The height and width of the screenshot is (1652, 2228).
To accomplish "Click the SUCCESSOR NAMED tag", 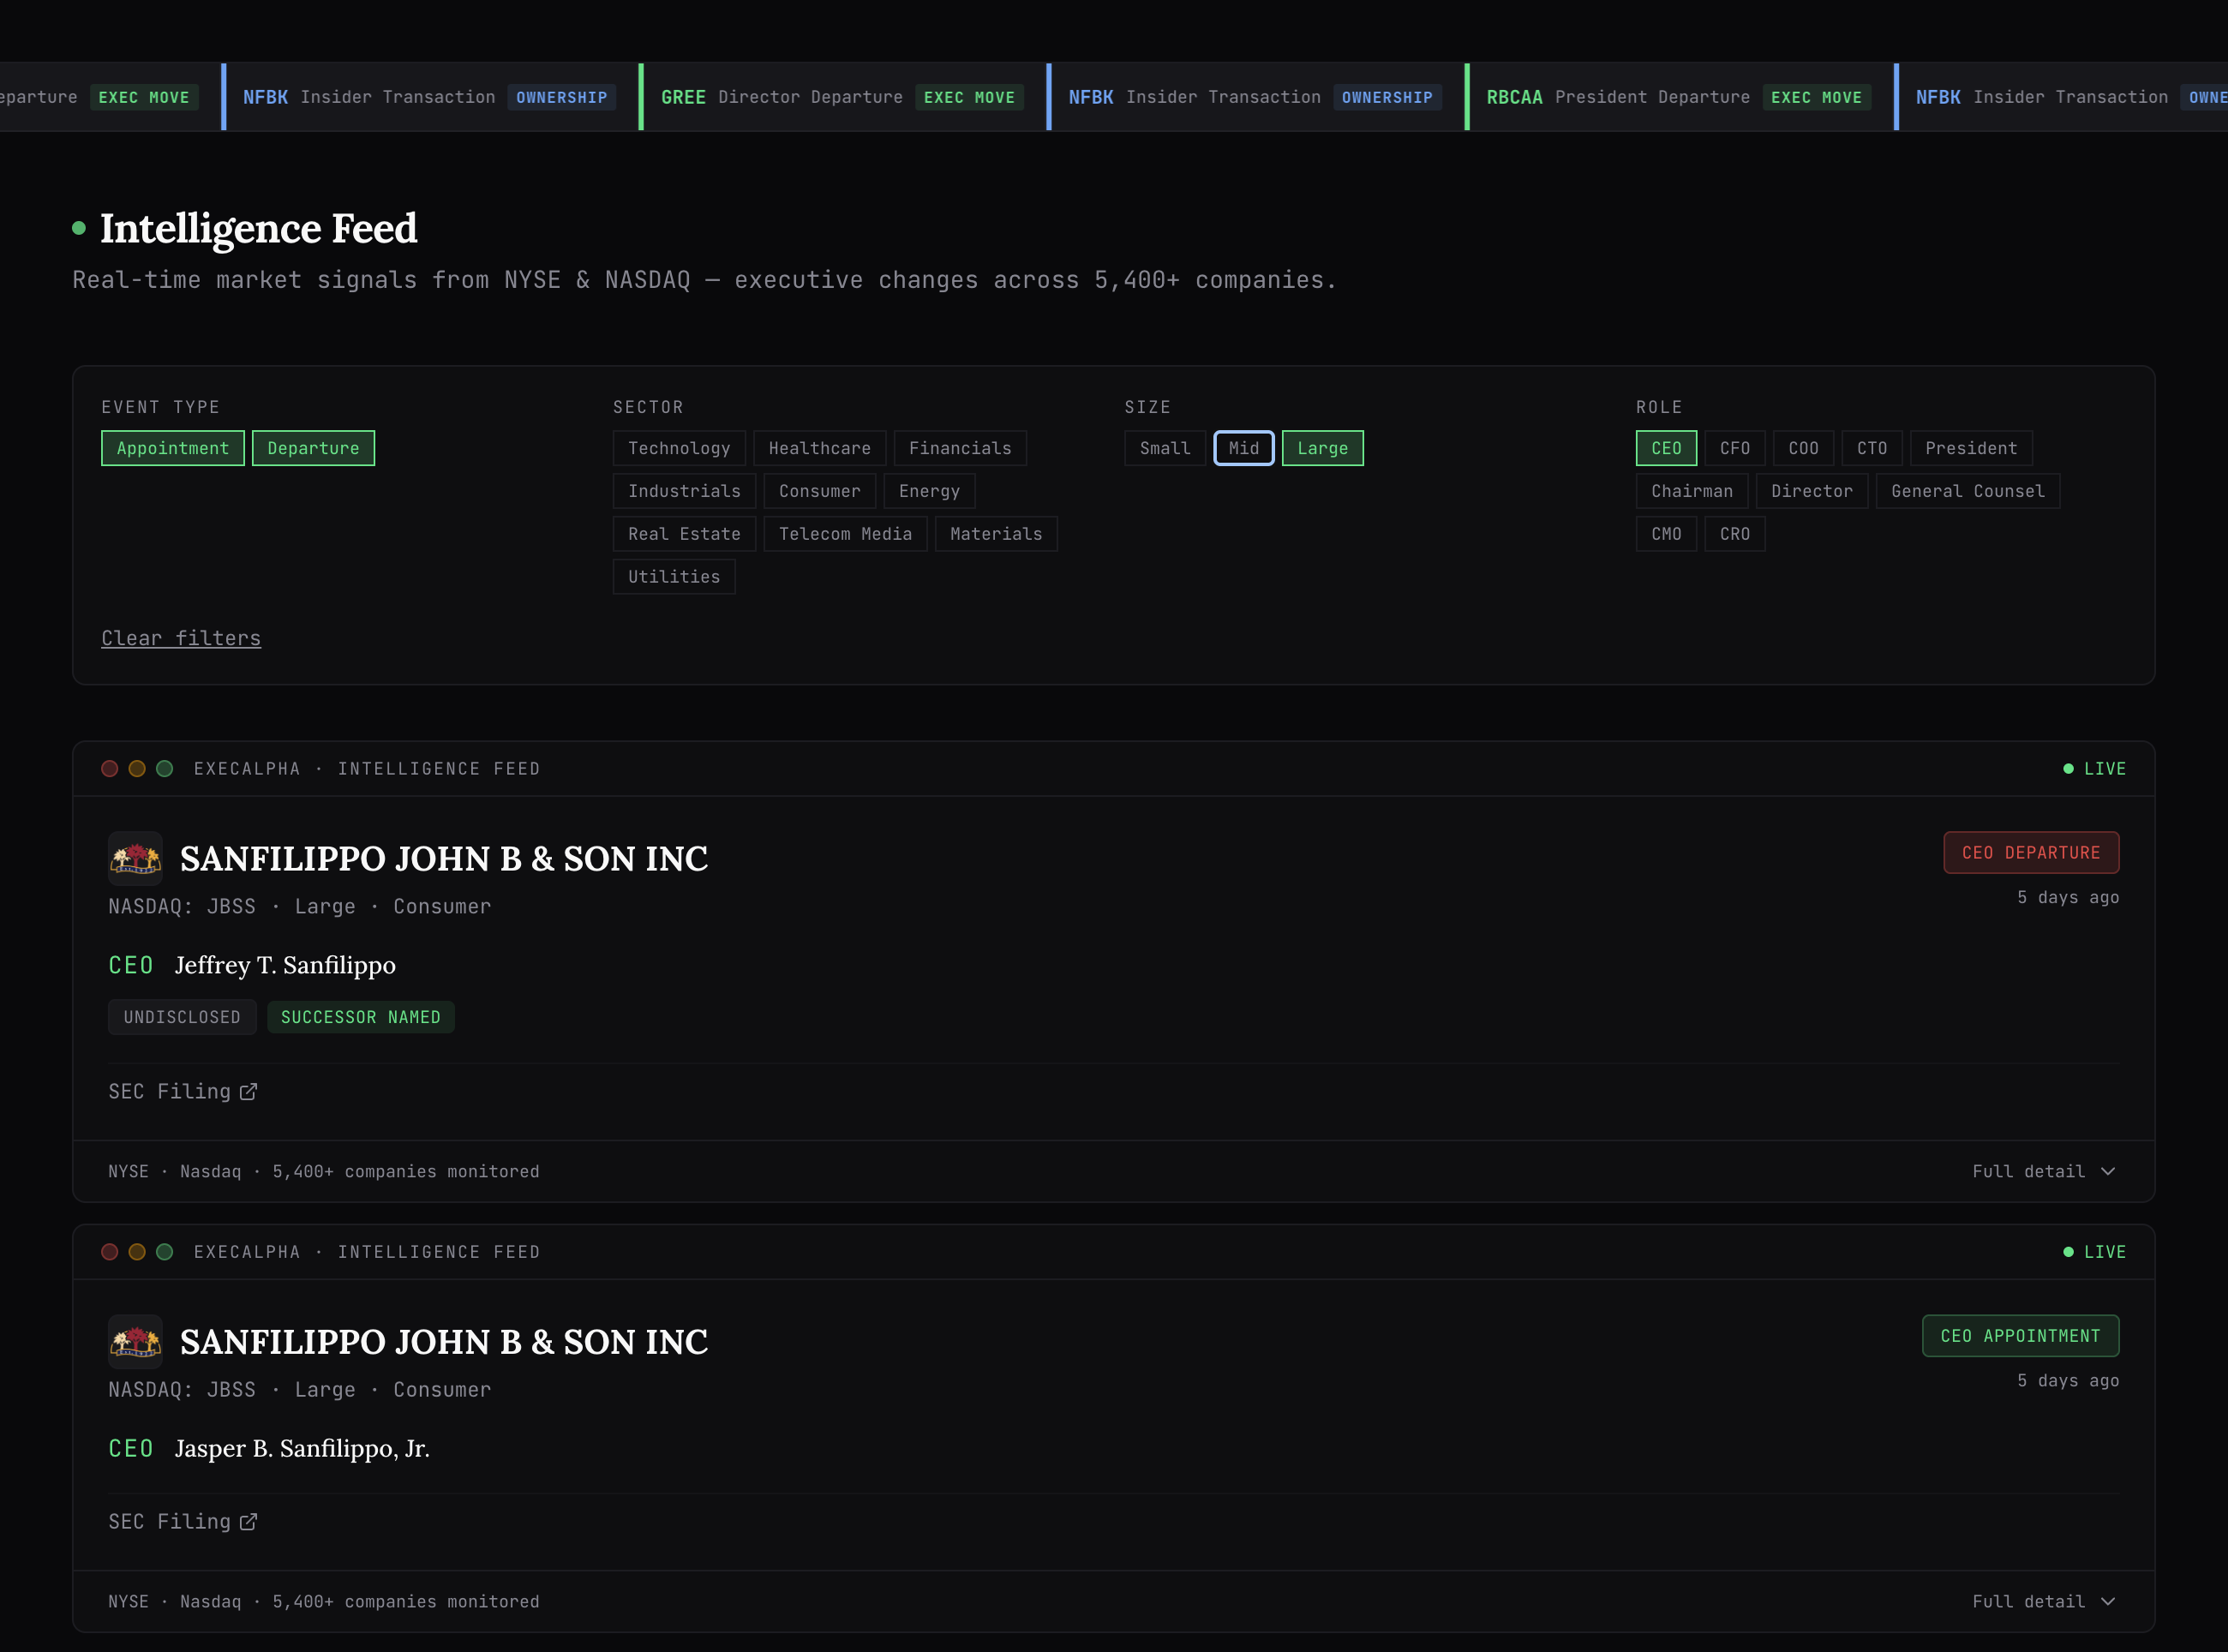I will tap(361, 1017).
